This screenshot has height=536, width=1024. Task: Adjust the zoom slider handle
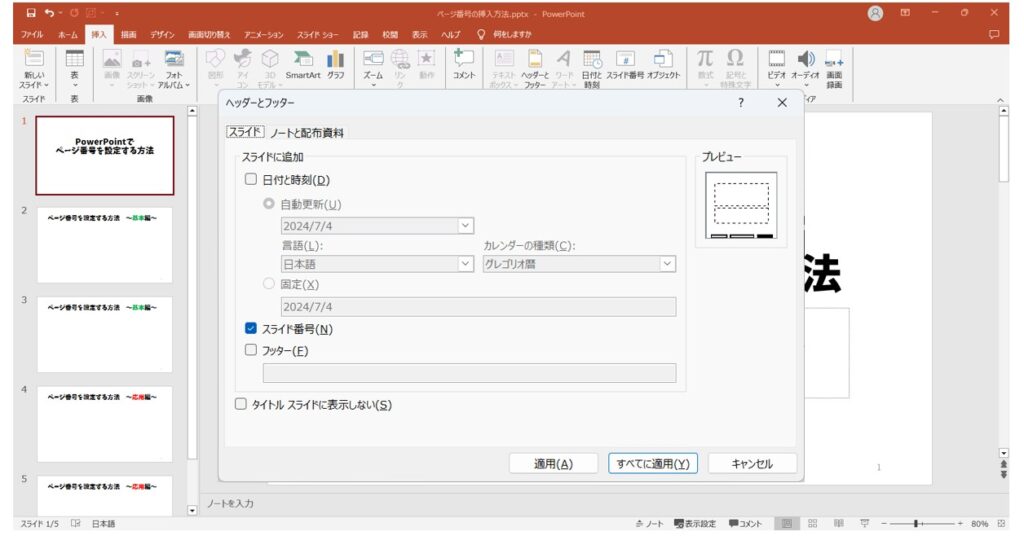pos(916,524)
